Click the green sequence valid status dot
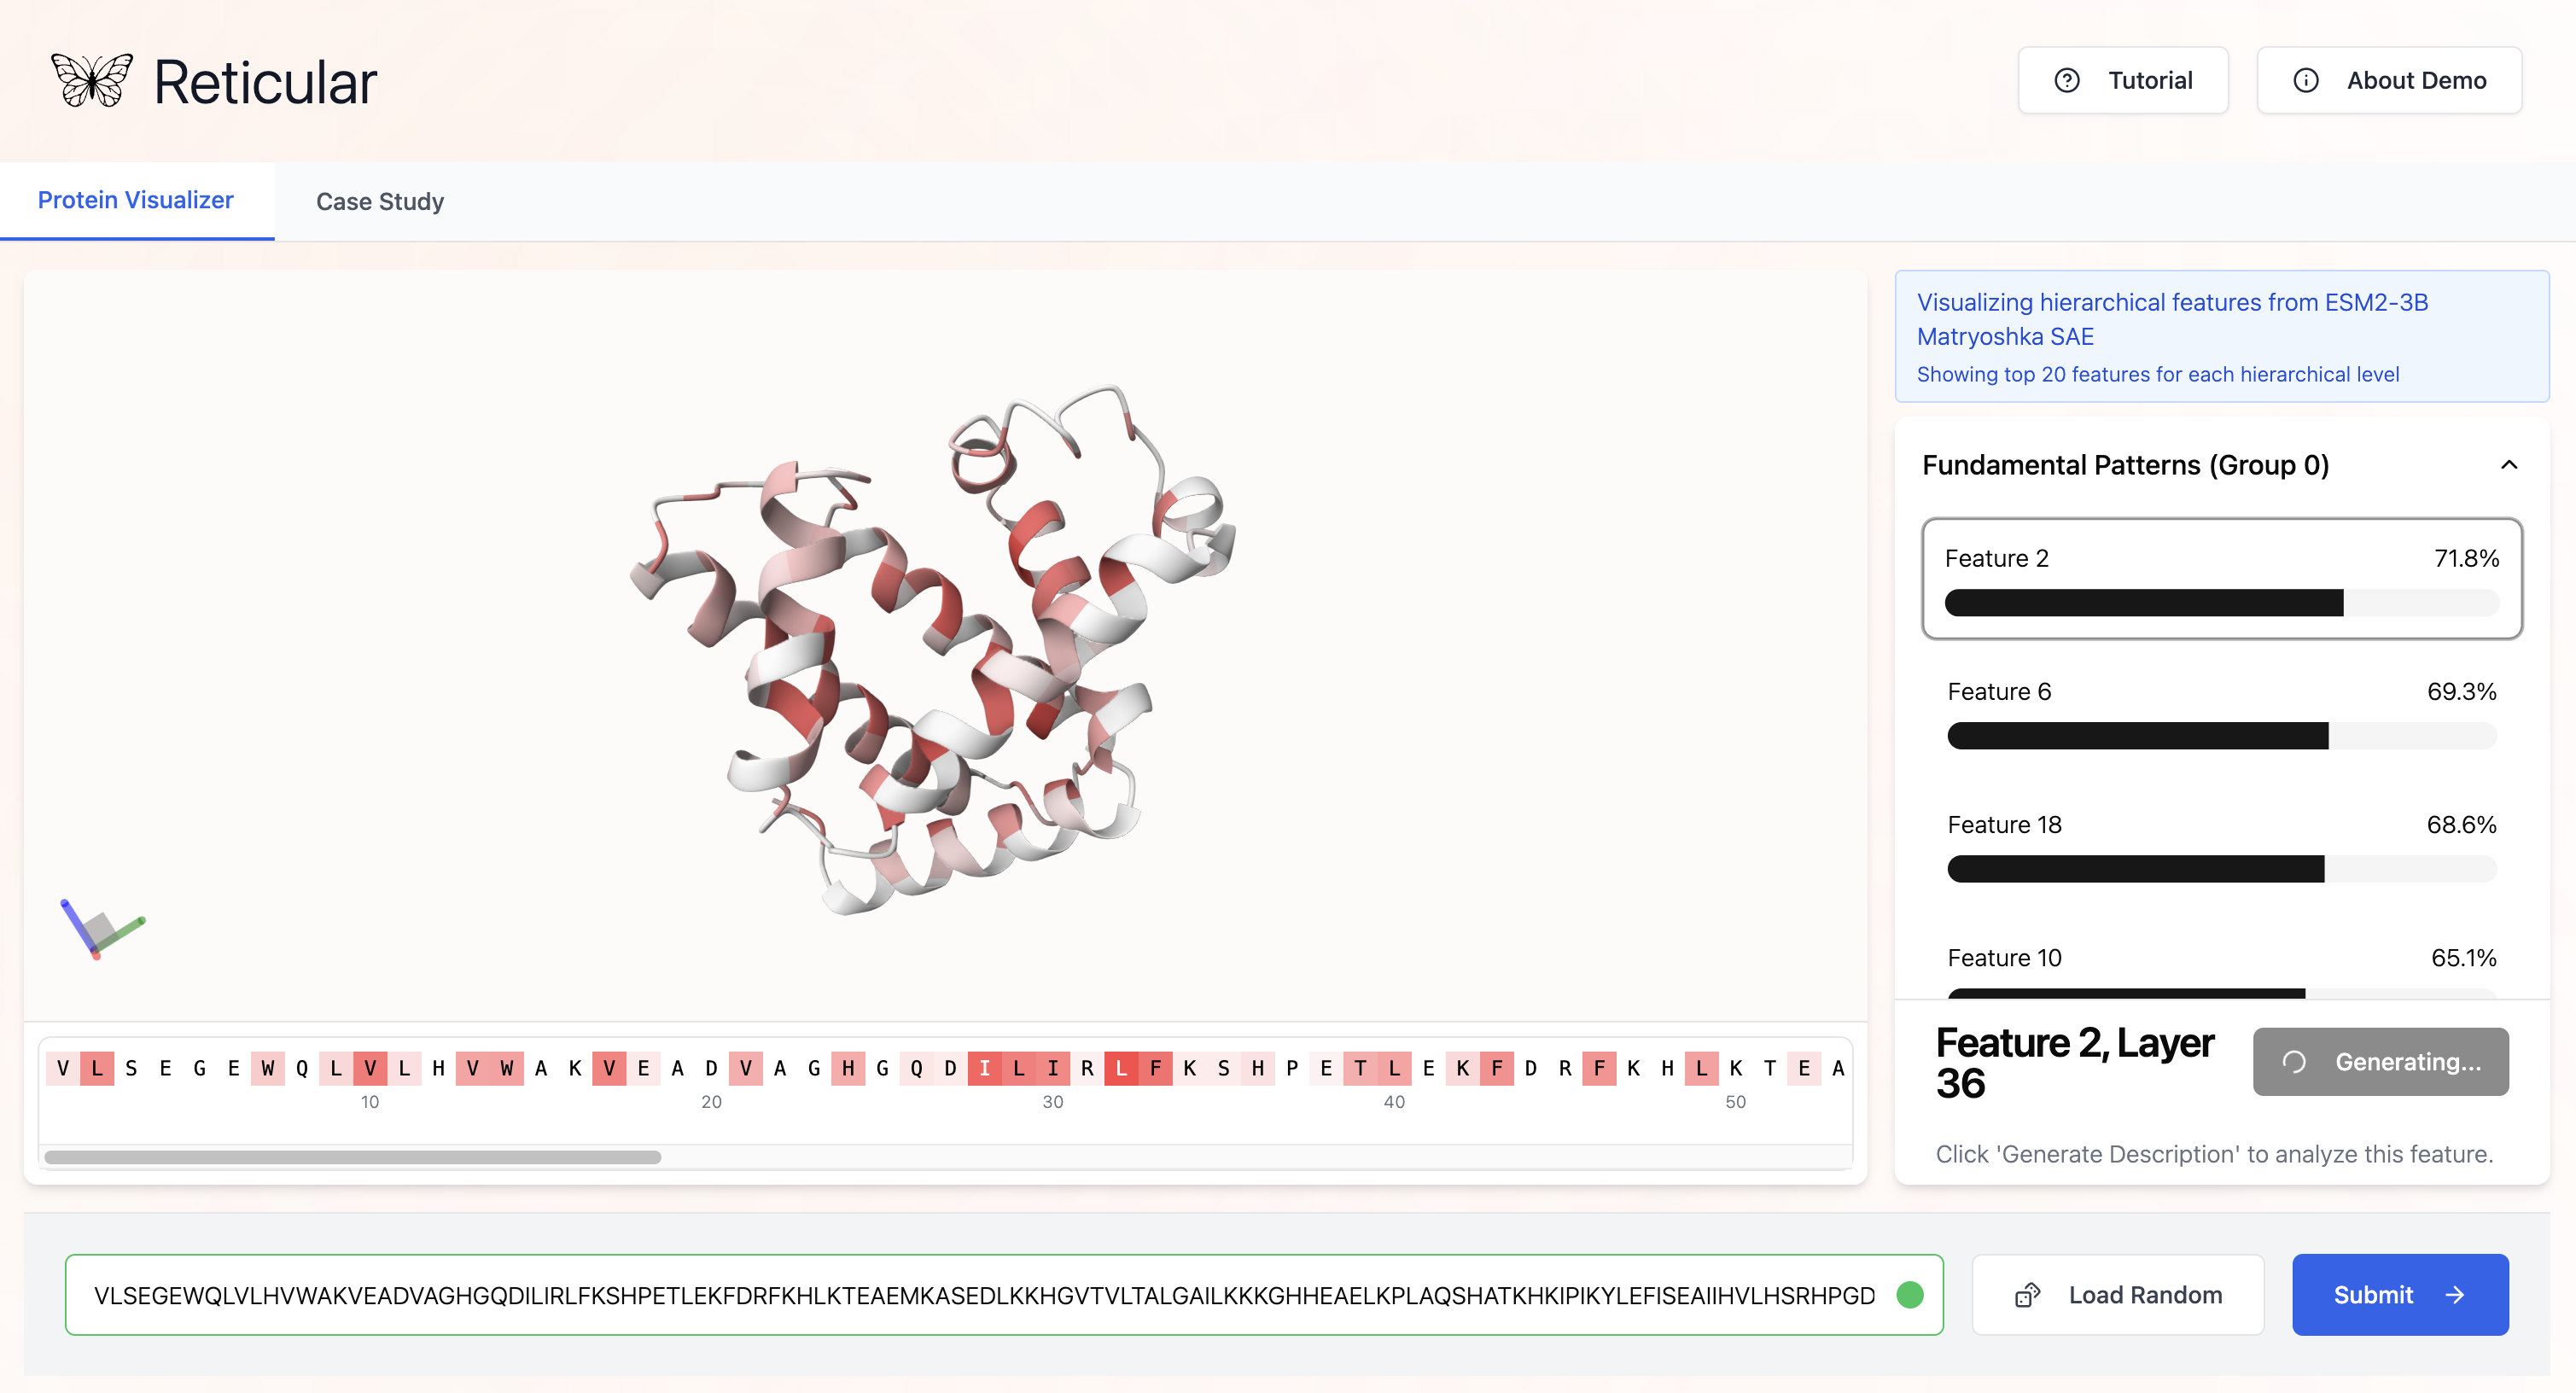Viewport: 2576px width, 1393px height. click(x=1910, y=1295)
